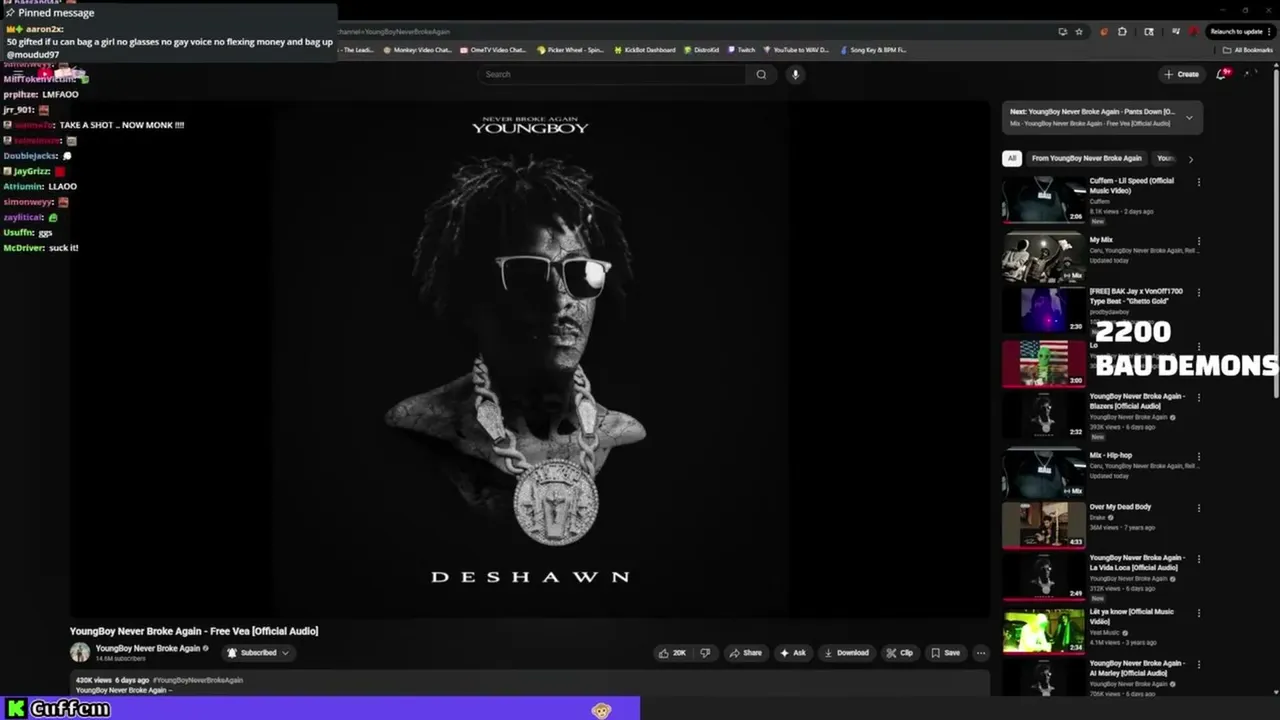This screenshot has height=720, width=1280.
Task: Open the Twitch bookmark
Action: click(x=742, y=50)
